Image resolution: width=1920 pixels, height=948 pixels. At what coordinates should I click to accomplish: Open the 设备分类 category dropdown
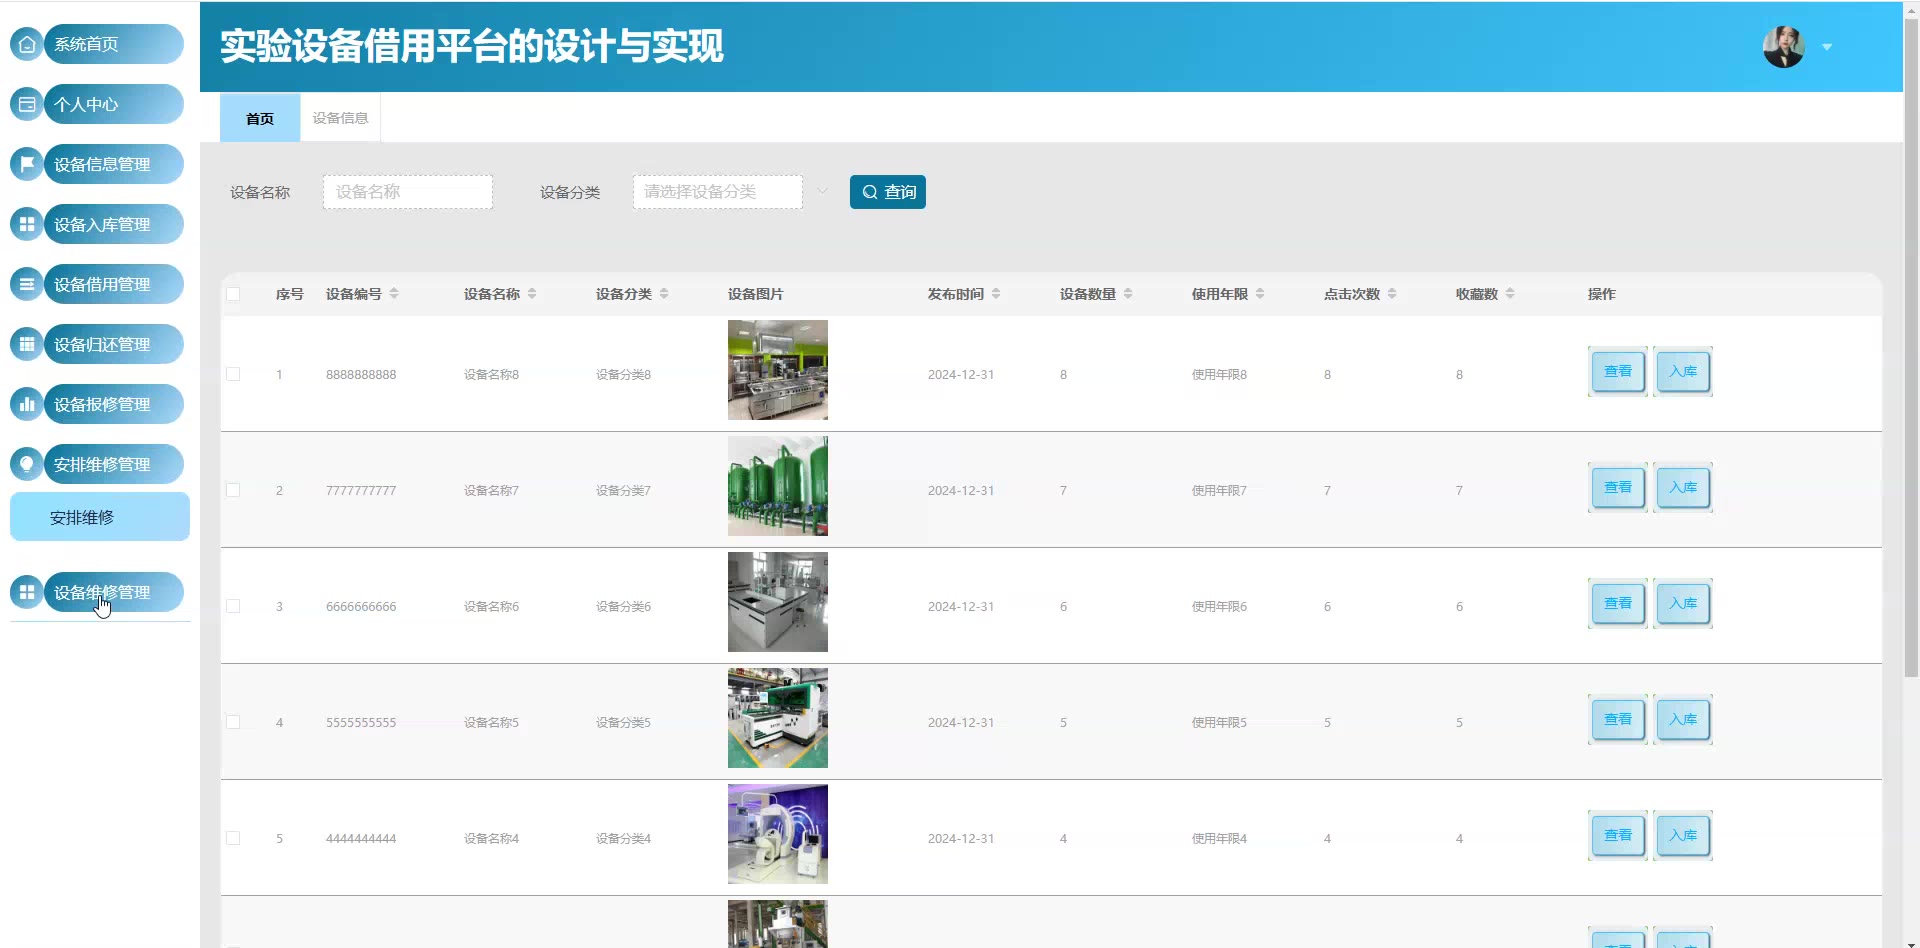(x=718, y=192)
